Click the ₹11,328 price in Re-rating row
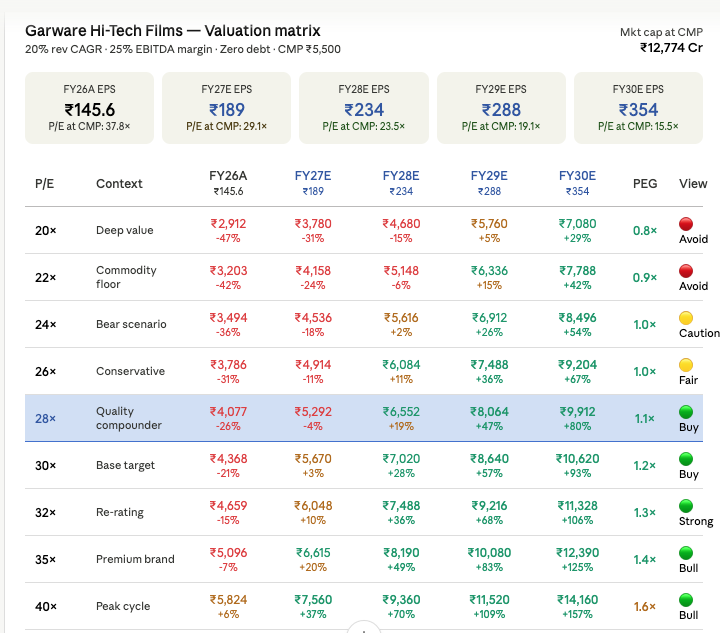720x633 pixels. pos(577,506)
